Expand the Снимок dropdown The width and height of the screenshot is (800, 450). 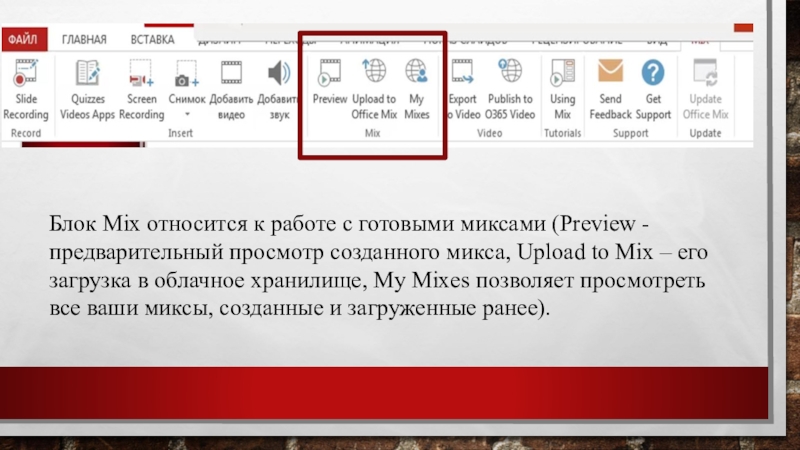[x=186, y=114]
